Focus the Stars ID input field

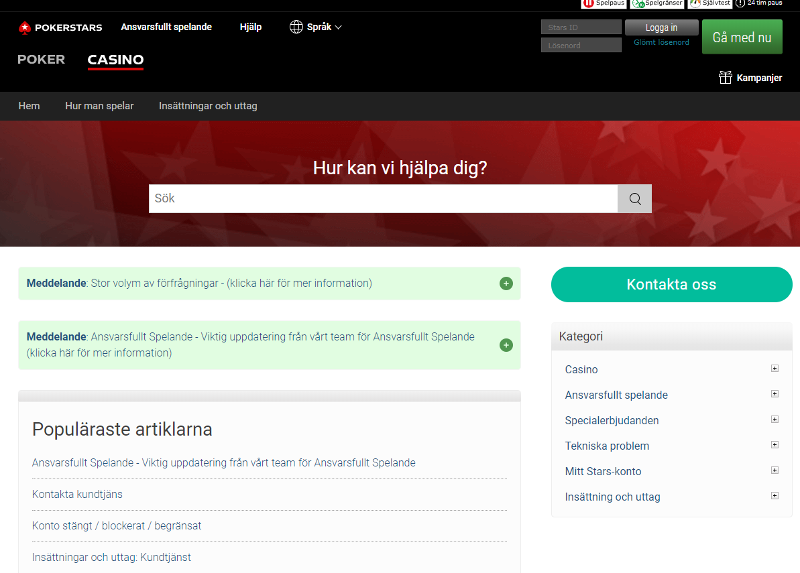[581, 27]
